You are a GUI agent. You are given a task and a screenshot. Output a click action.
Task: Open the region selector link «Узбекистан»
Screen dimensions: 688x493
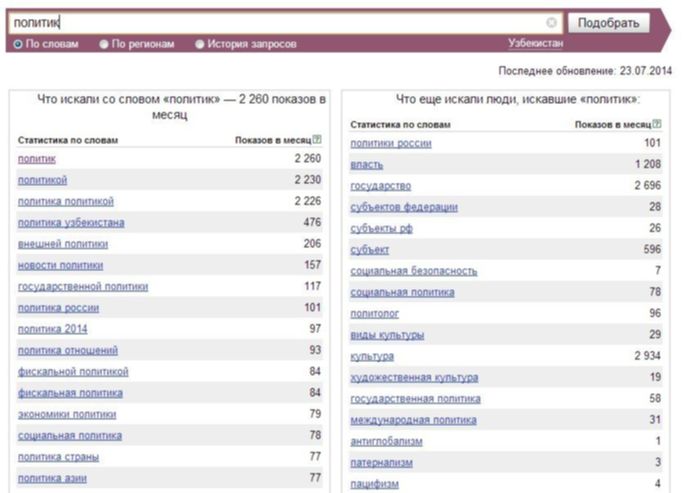click(535, 44)
